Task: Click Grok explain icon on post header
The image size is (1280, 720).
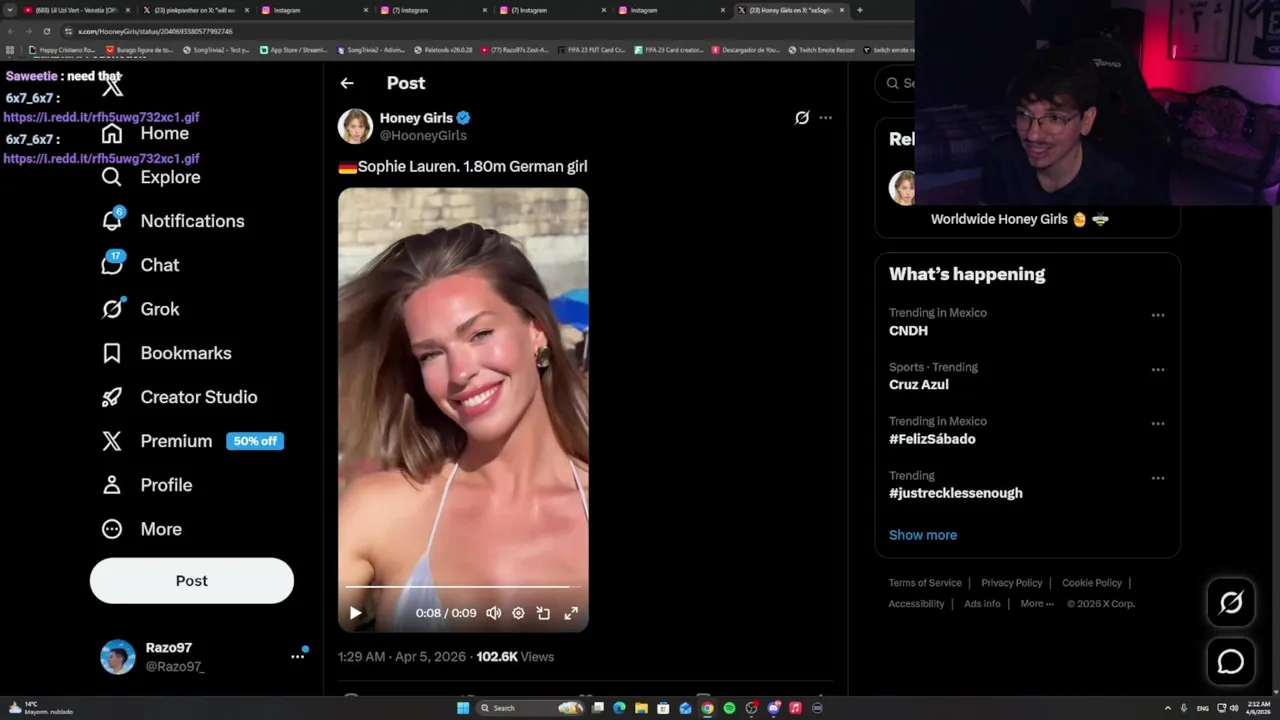Action: click(x=802, y=118)
